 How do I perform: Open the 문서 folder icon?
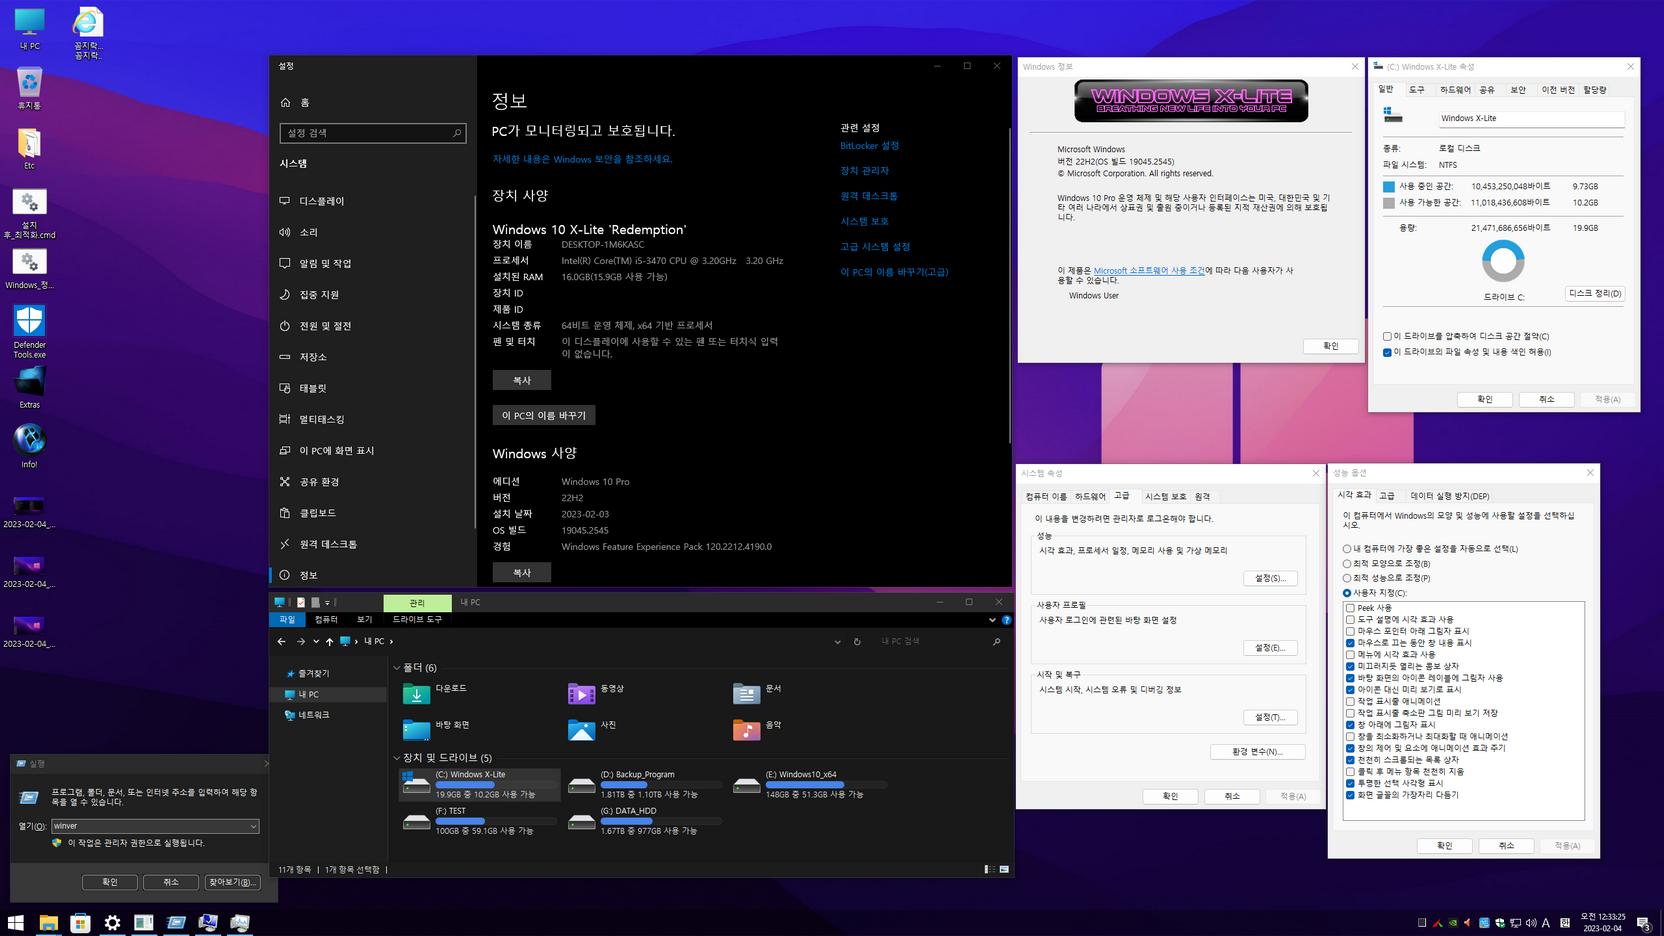click(x=746, y=693)
